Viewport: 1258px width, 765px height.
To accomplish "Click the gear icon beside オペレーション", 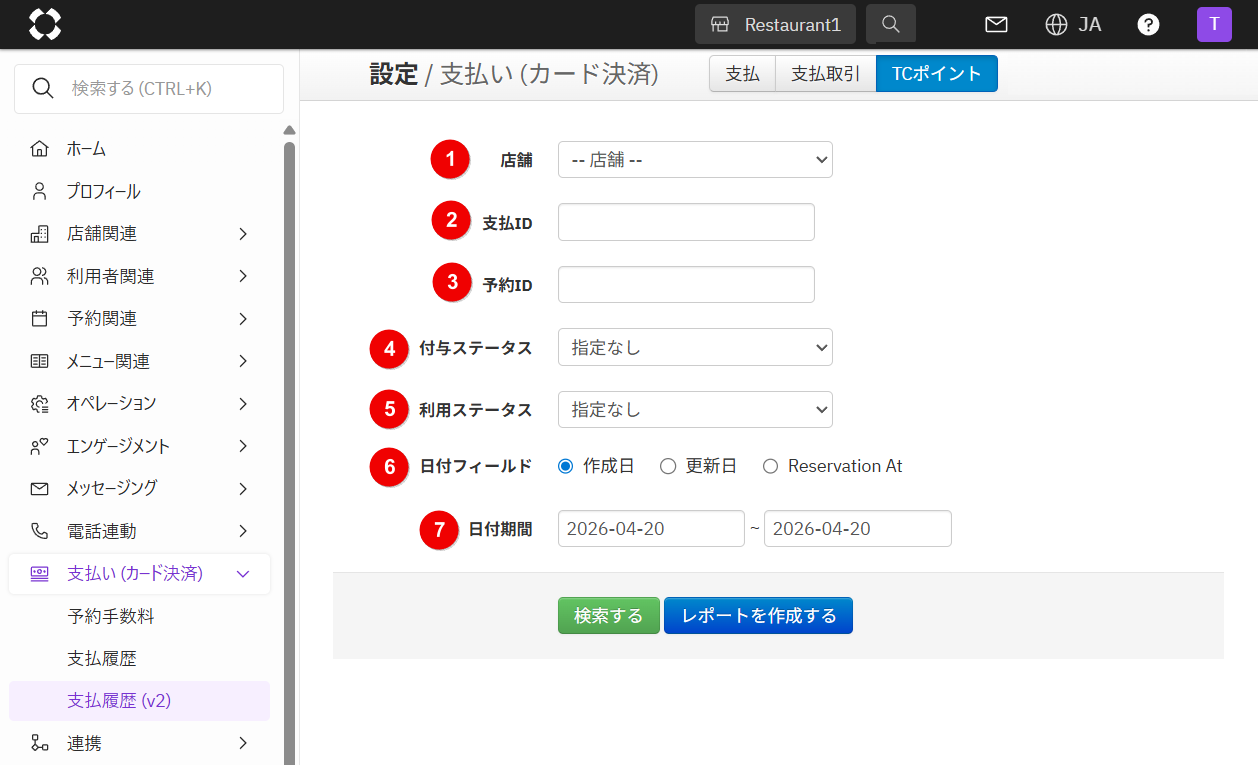I will [40, 404].
